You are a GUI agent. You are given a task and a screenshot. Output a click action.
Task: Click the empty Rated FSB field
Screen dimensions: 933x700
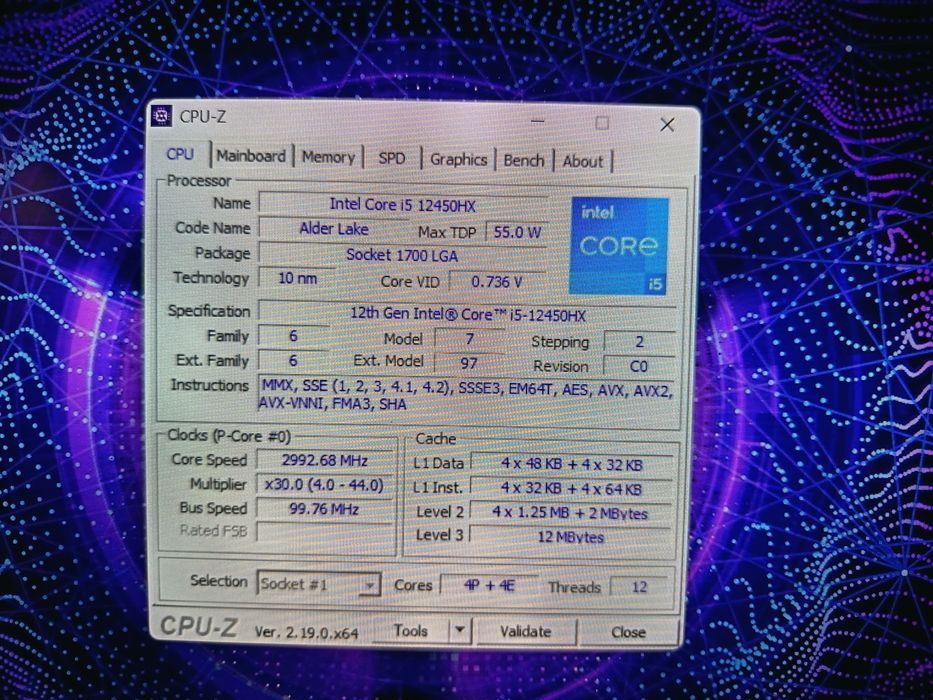click(325, 532)
